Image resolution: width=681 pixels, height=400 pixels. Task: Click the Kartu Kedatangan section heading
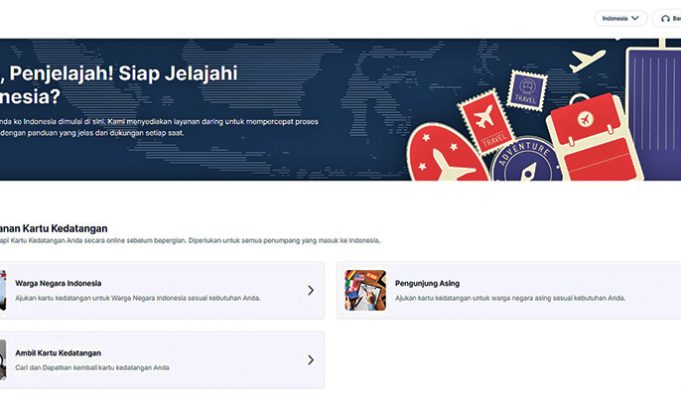pyautogui.click(x=55, y=228)
